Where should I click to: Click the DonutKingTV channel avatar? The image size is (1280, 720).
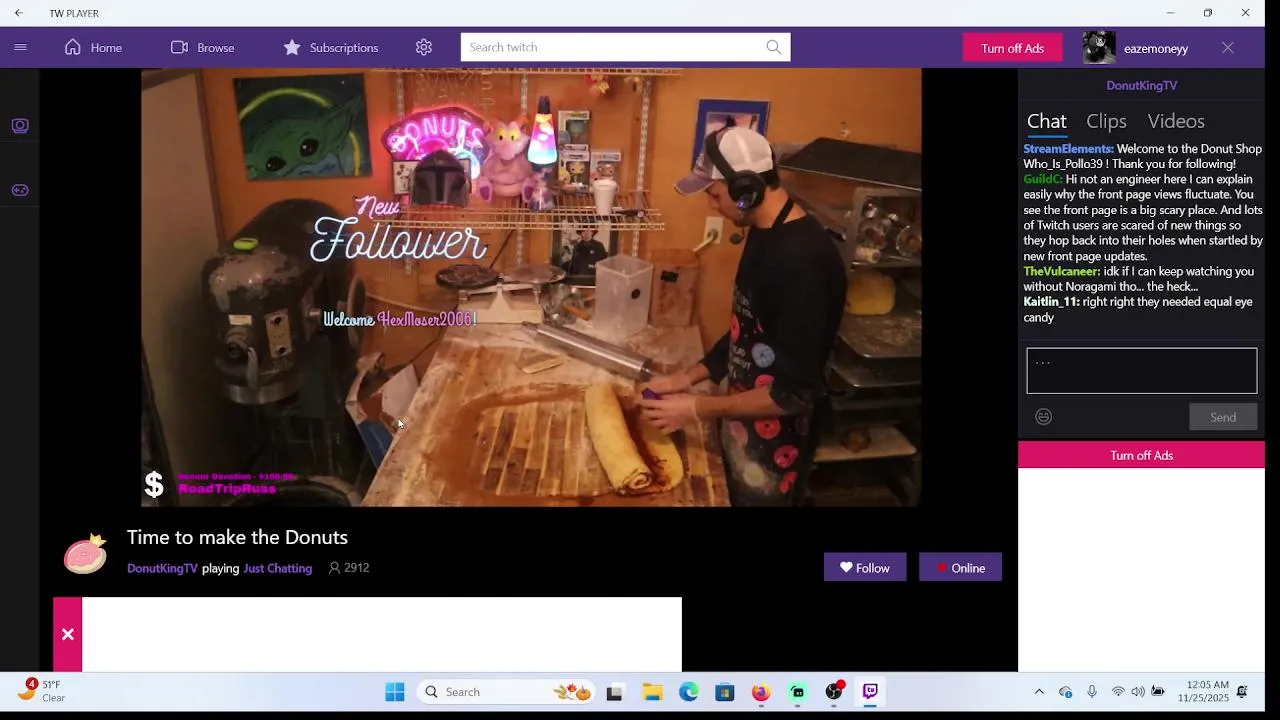click(85, 553)
